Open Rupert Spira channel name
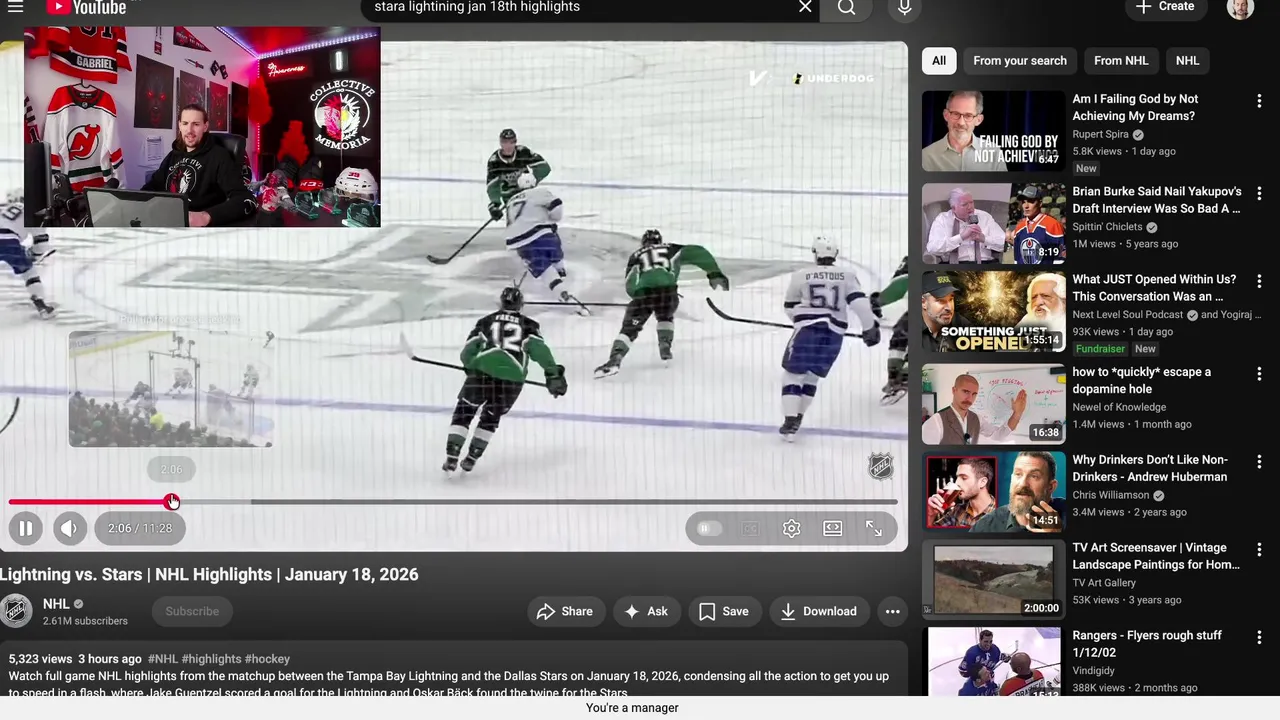1280x720 pixels. click(x=1100, y=134)
